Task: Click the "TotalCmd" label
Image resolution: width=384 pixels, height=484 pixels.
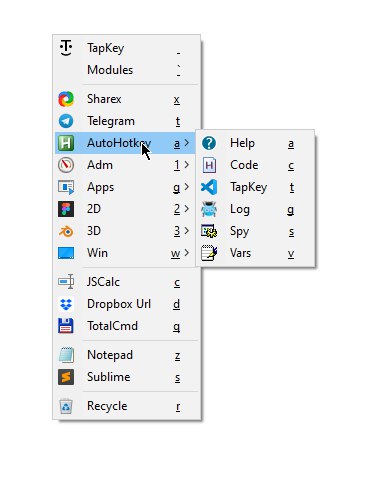Action: [x=112, y=326]
